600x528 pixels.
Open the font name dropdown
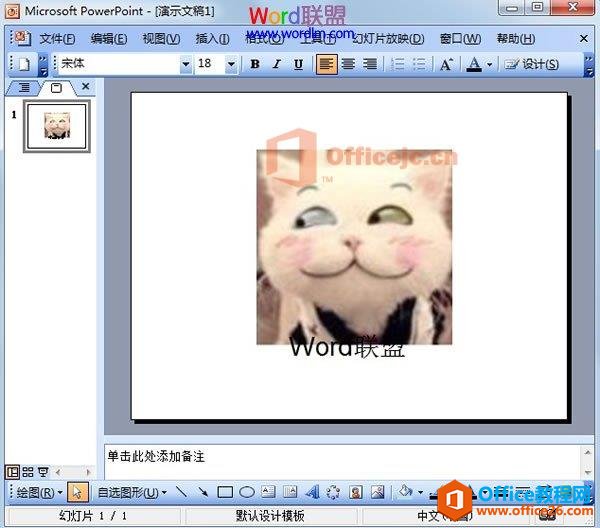pos(185,64)
